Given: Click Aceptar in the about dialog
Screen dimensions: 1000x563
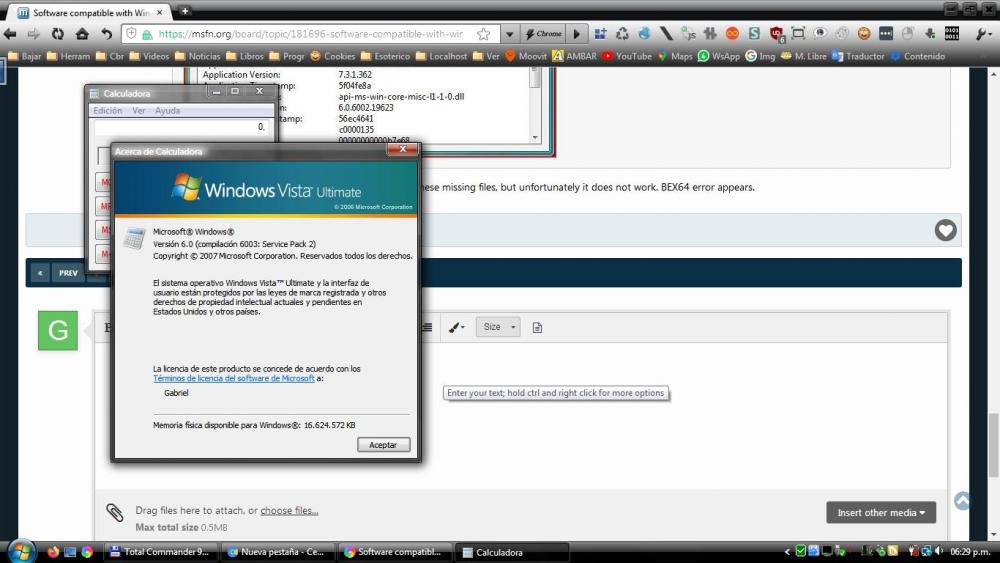Looking at the screenshot, I should tap(383, 445).
